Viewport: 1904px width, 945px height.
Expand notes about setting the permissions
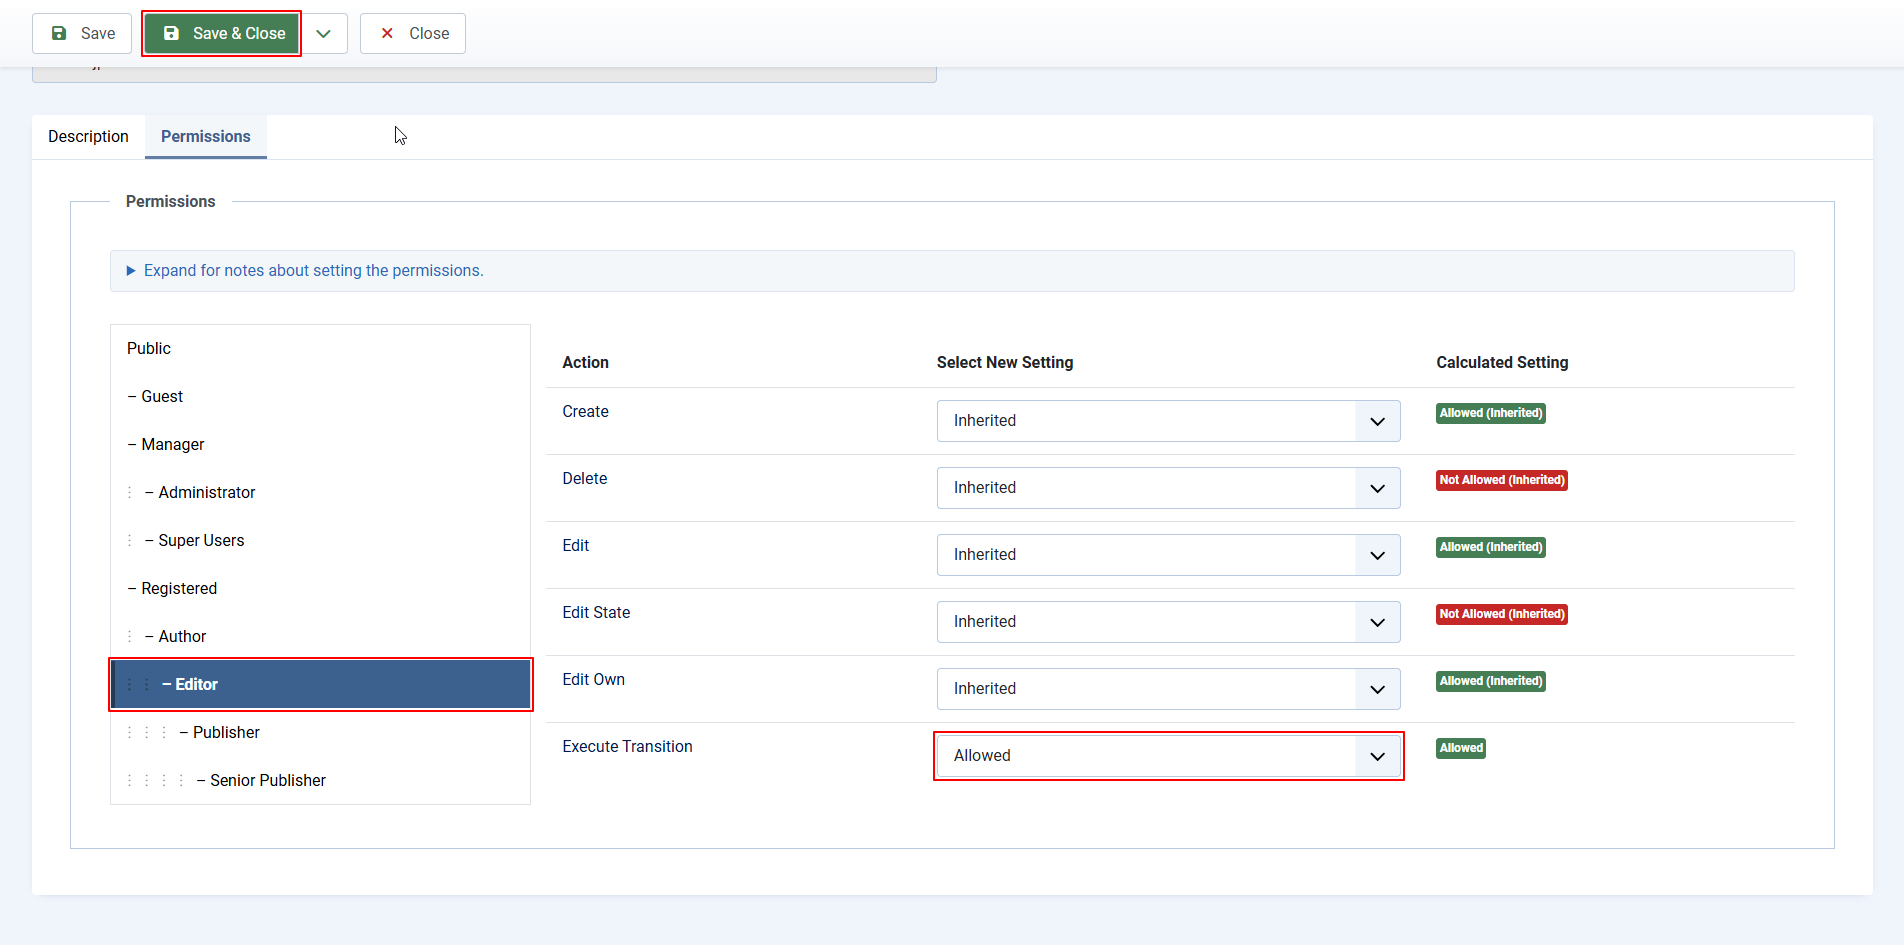tap(313, 271)
